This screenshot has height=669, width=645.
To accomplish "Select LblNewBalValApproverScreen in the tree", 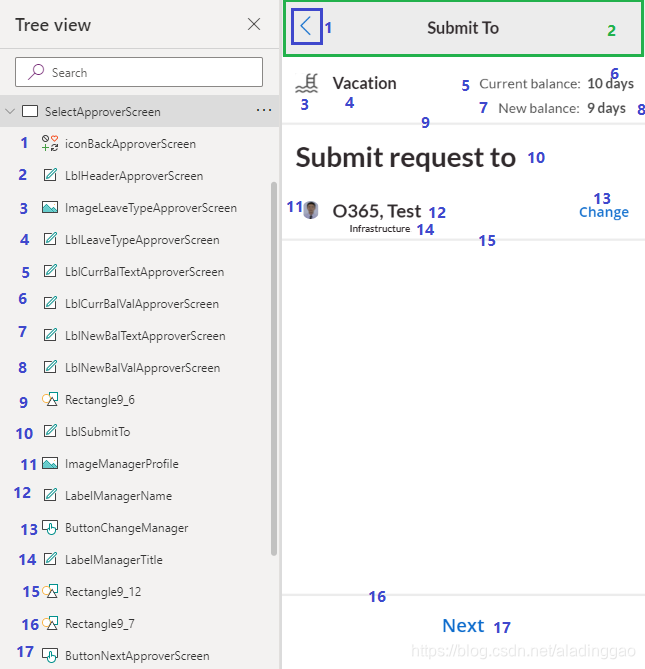I will [142, 368].
